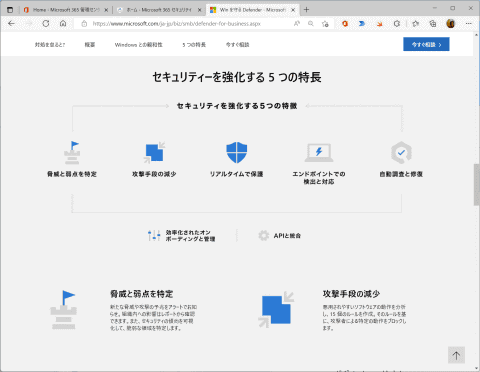This screenshot has height=372, width=480.
Task: Click the エンドポイントでの検出と対応 label
Action: tap(319, 178)
